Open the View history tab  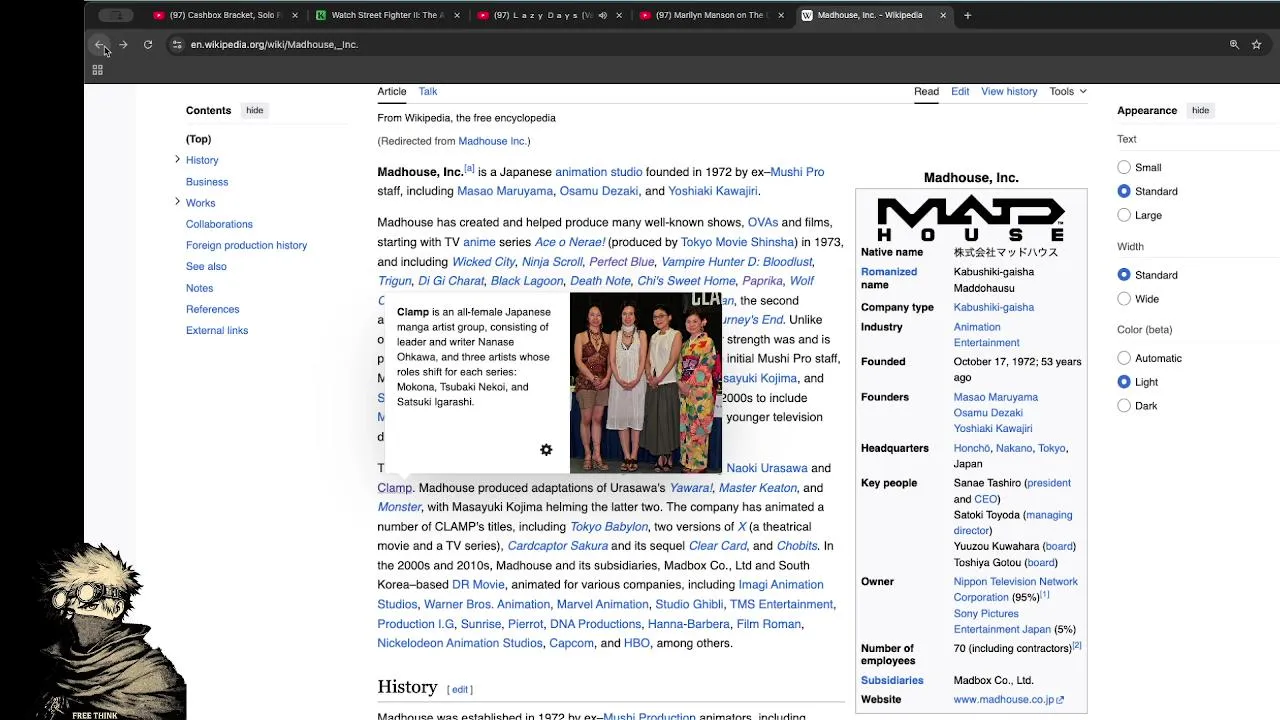[x=1009, y=91]
